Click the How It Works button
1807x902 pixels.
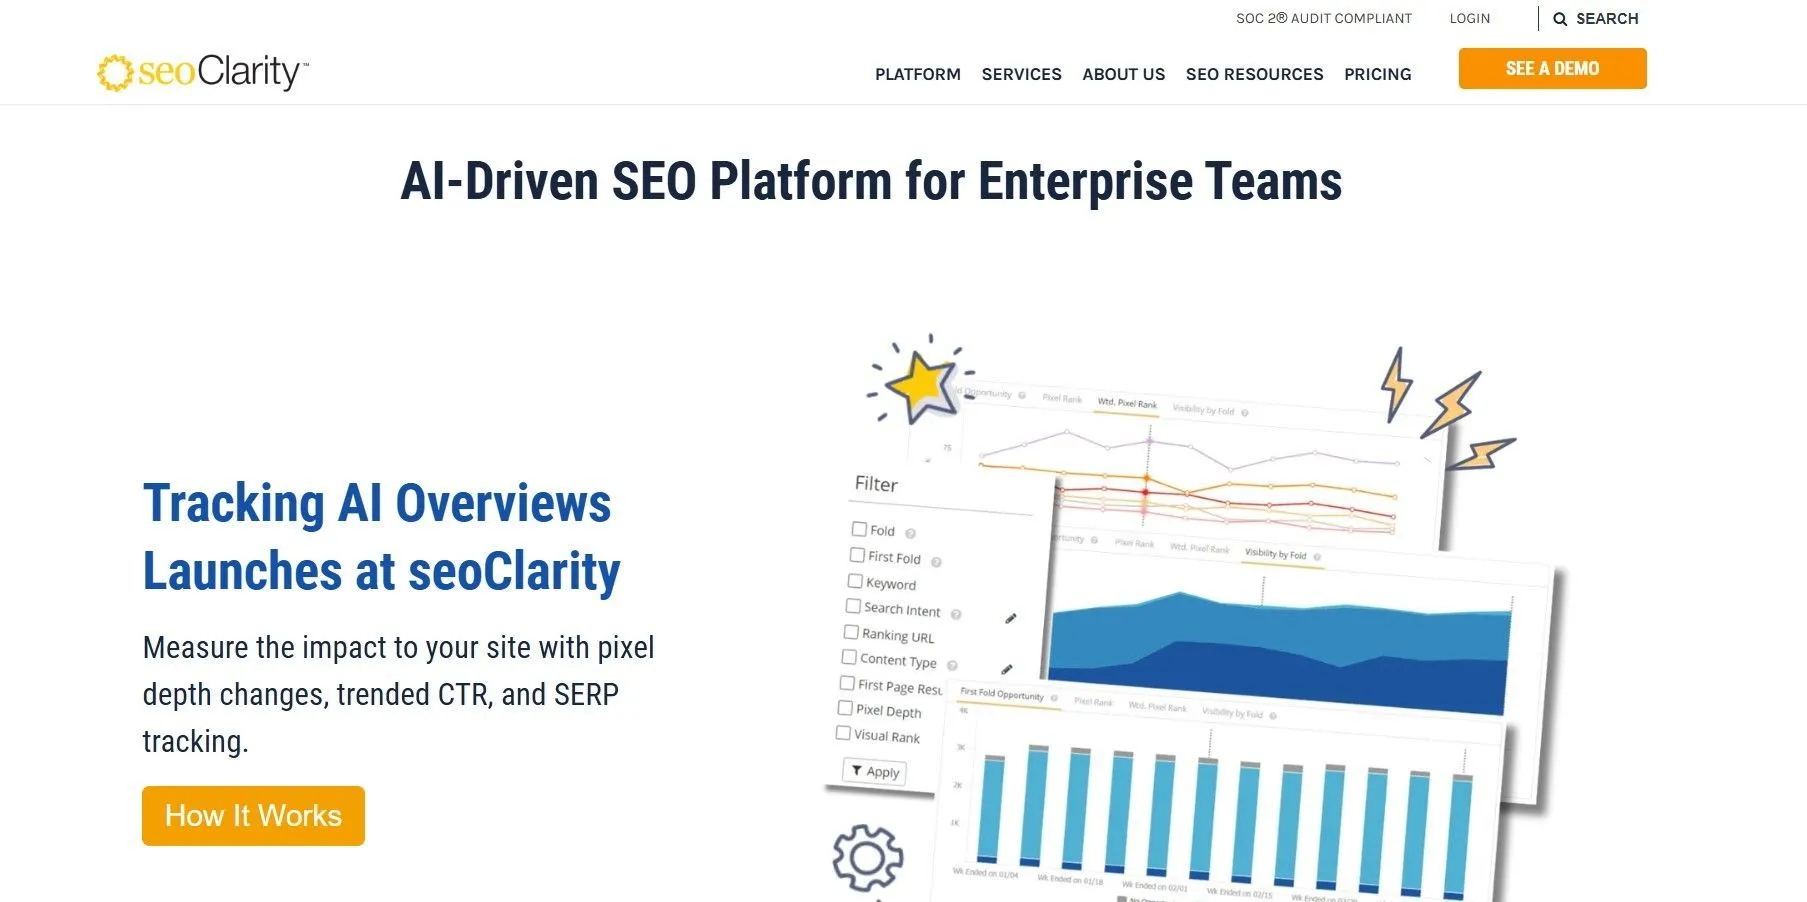[x=253, y=816]
